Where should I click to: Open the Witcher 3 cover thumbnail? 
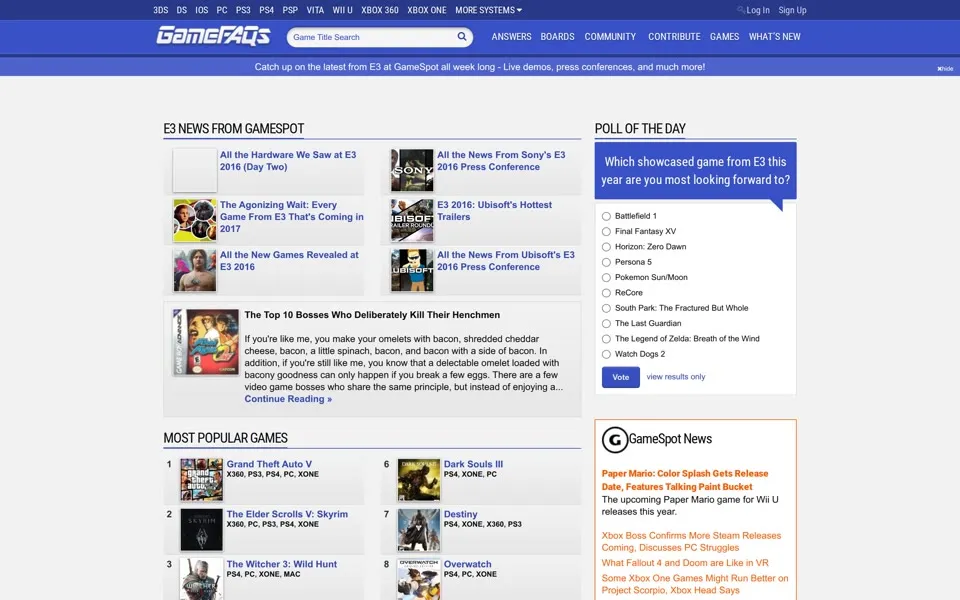pyautogui.click(x=201, y=579)
